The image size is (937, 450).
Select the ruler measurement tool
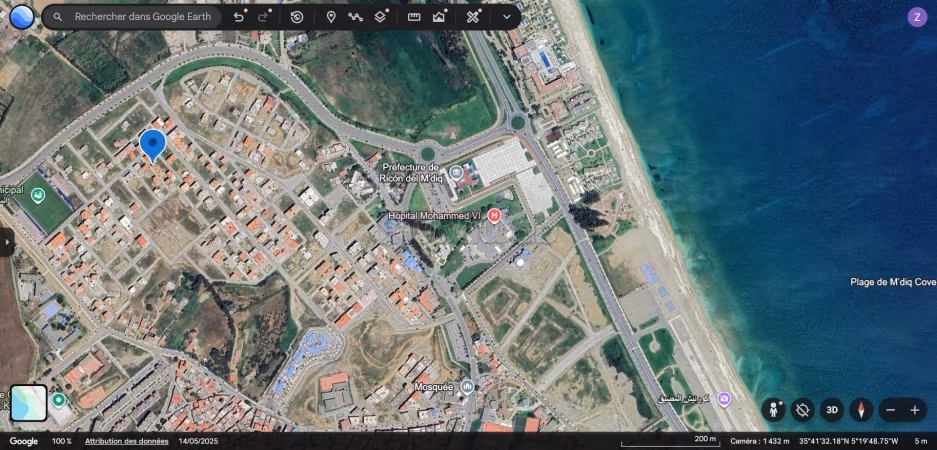coord(414,17)
